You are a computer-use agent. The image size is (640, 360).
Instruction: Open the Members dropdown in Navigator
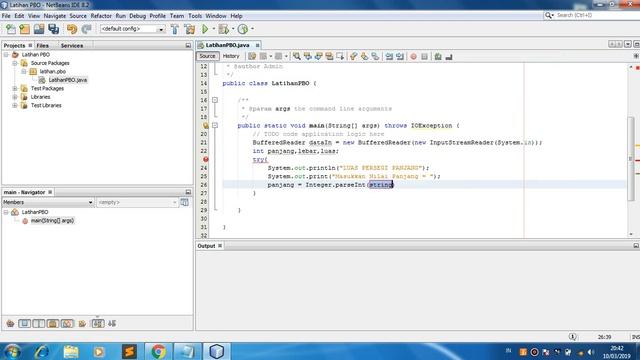click(48, 202)
